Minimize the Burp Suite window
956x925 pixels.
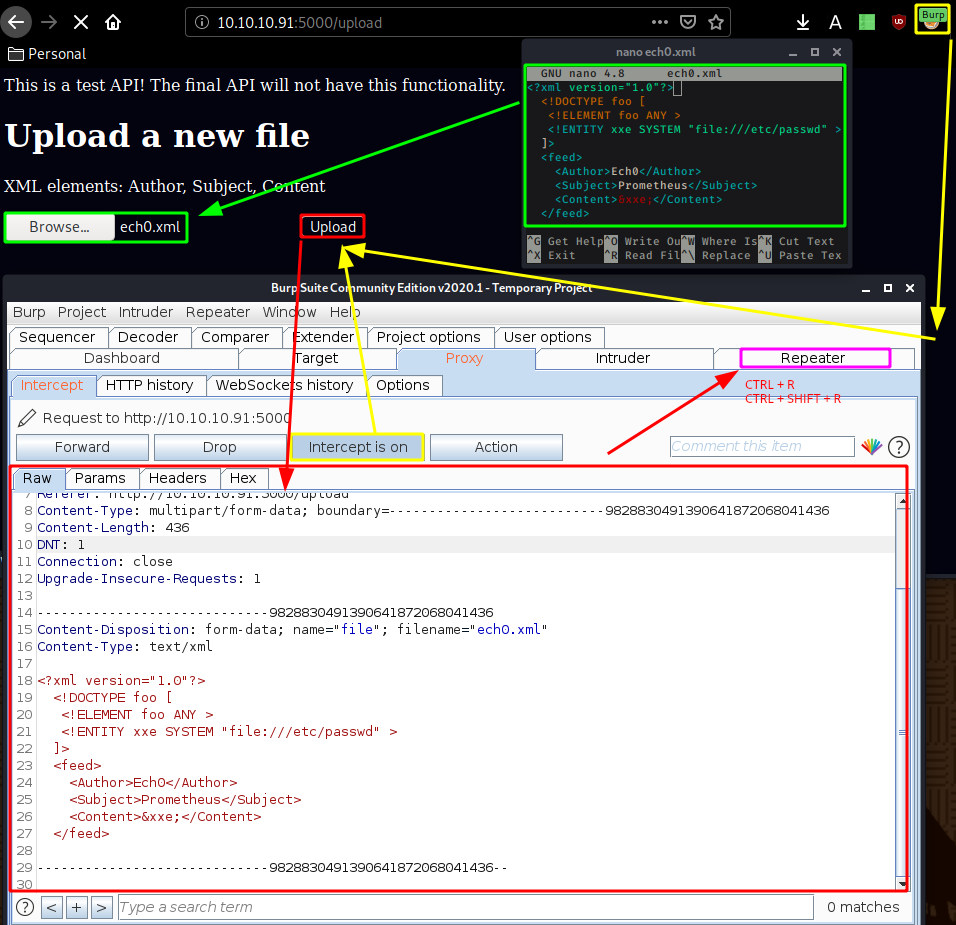click(x=866, y=288)
